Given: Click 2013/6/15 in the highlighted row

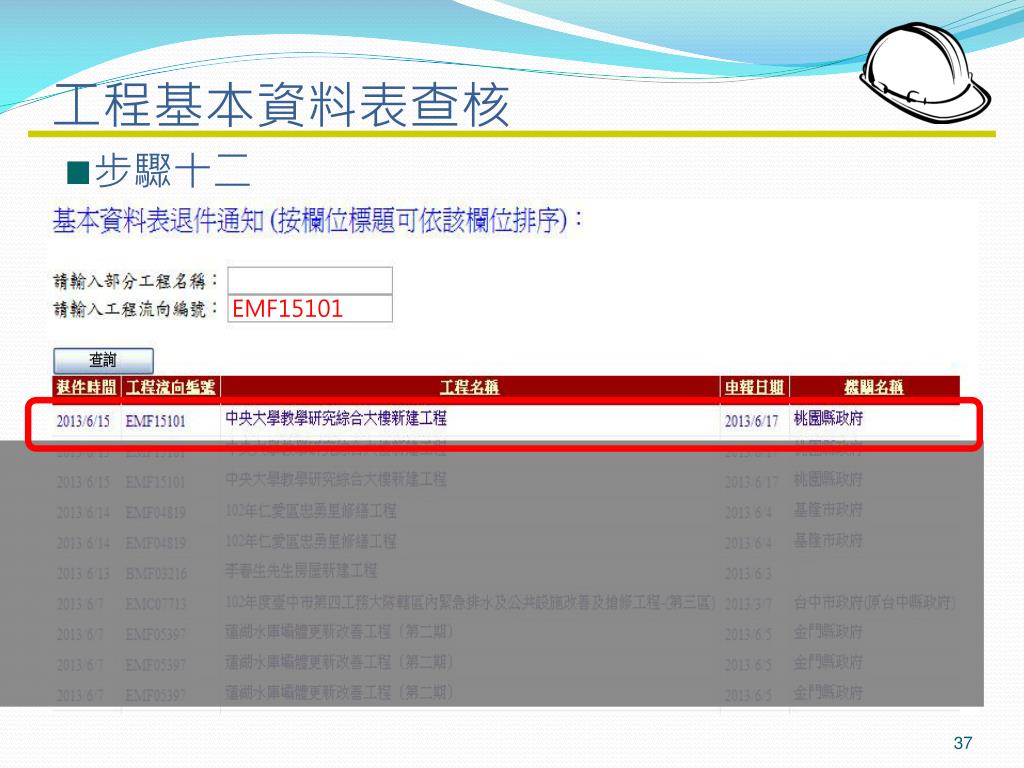Looking at the screenshot, I should tap(84, 421).
